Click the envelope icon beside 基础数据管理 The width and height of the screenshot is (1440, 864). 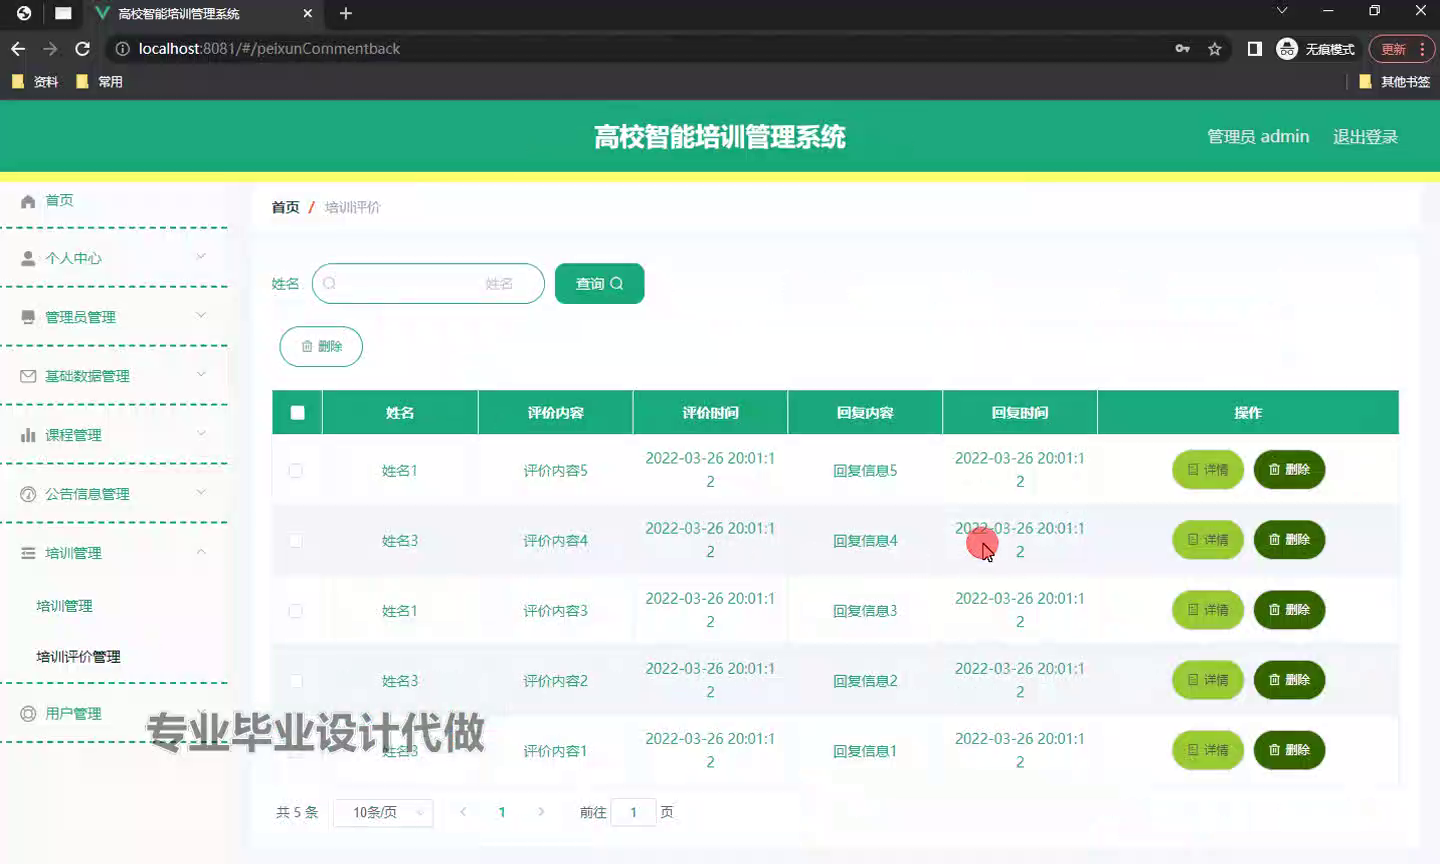tap(28, 376)
